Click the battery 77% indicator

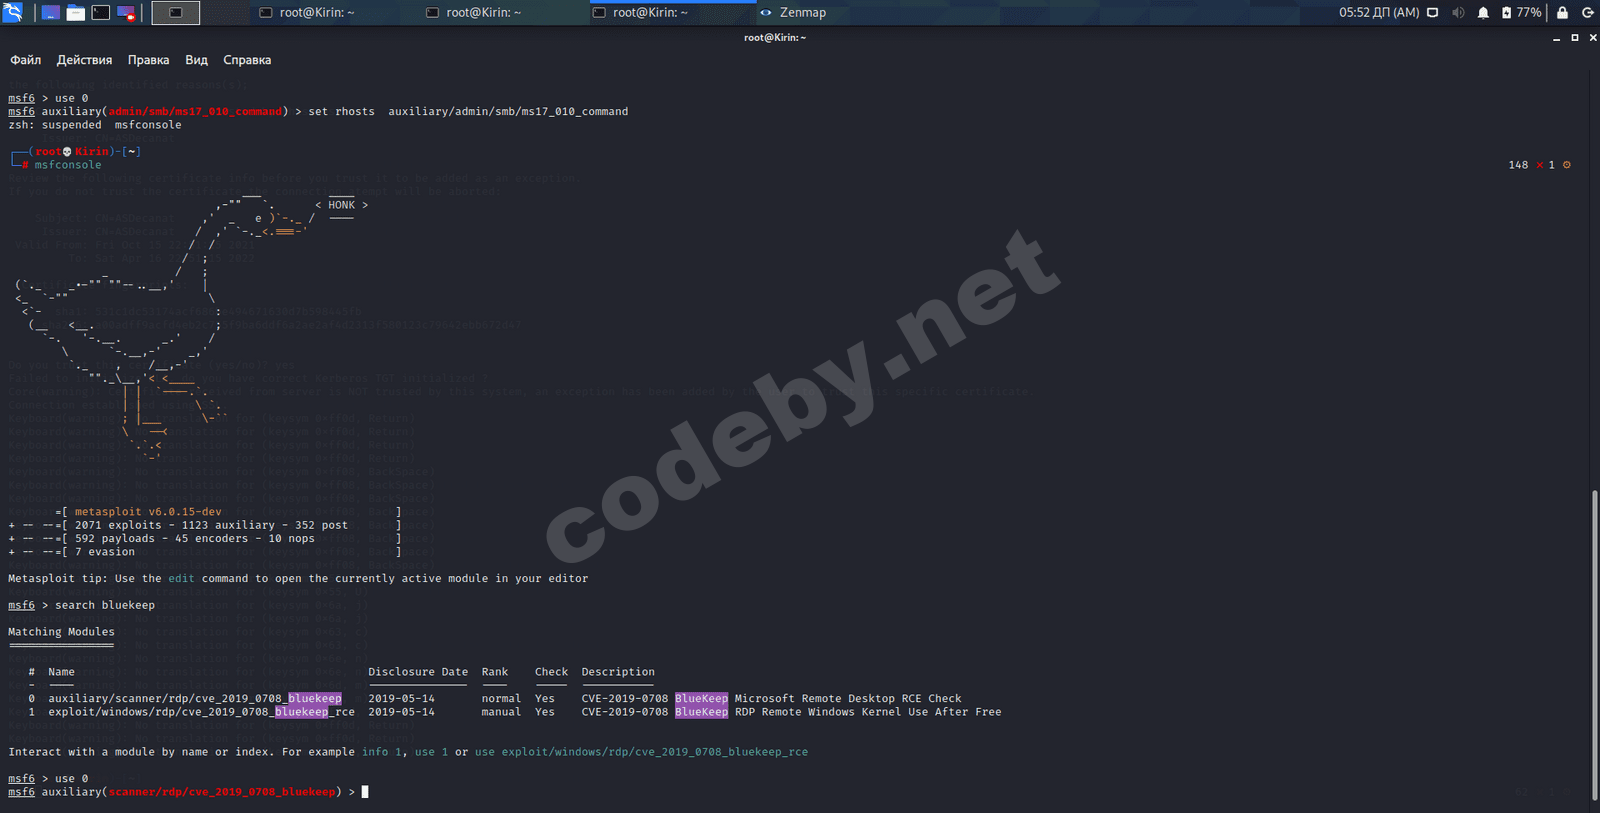coord(1520,13)
